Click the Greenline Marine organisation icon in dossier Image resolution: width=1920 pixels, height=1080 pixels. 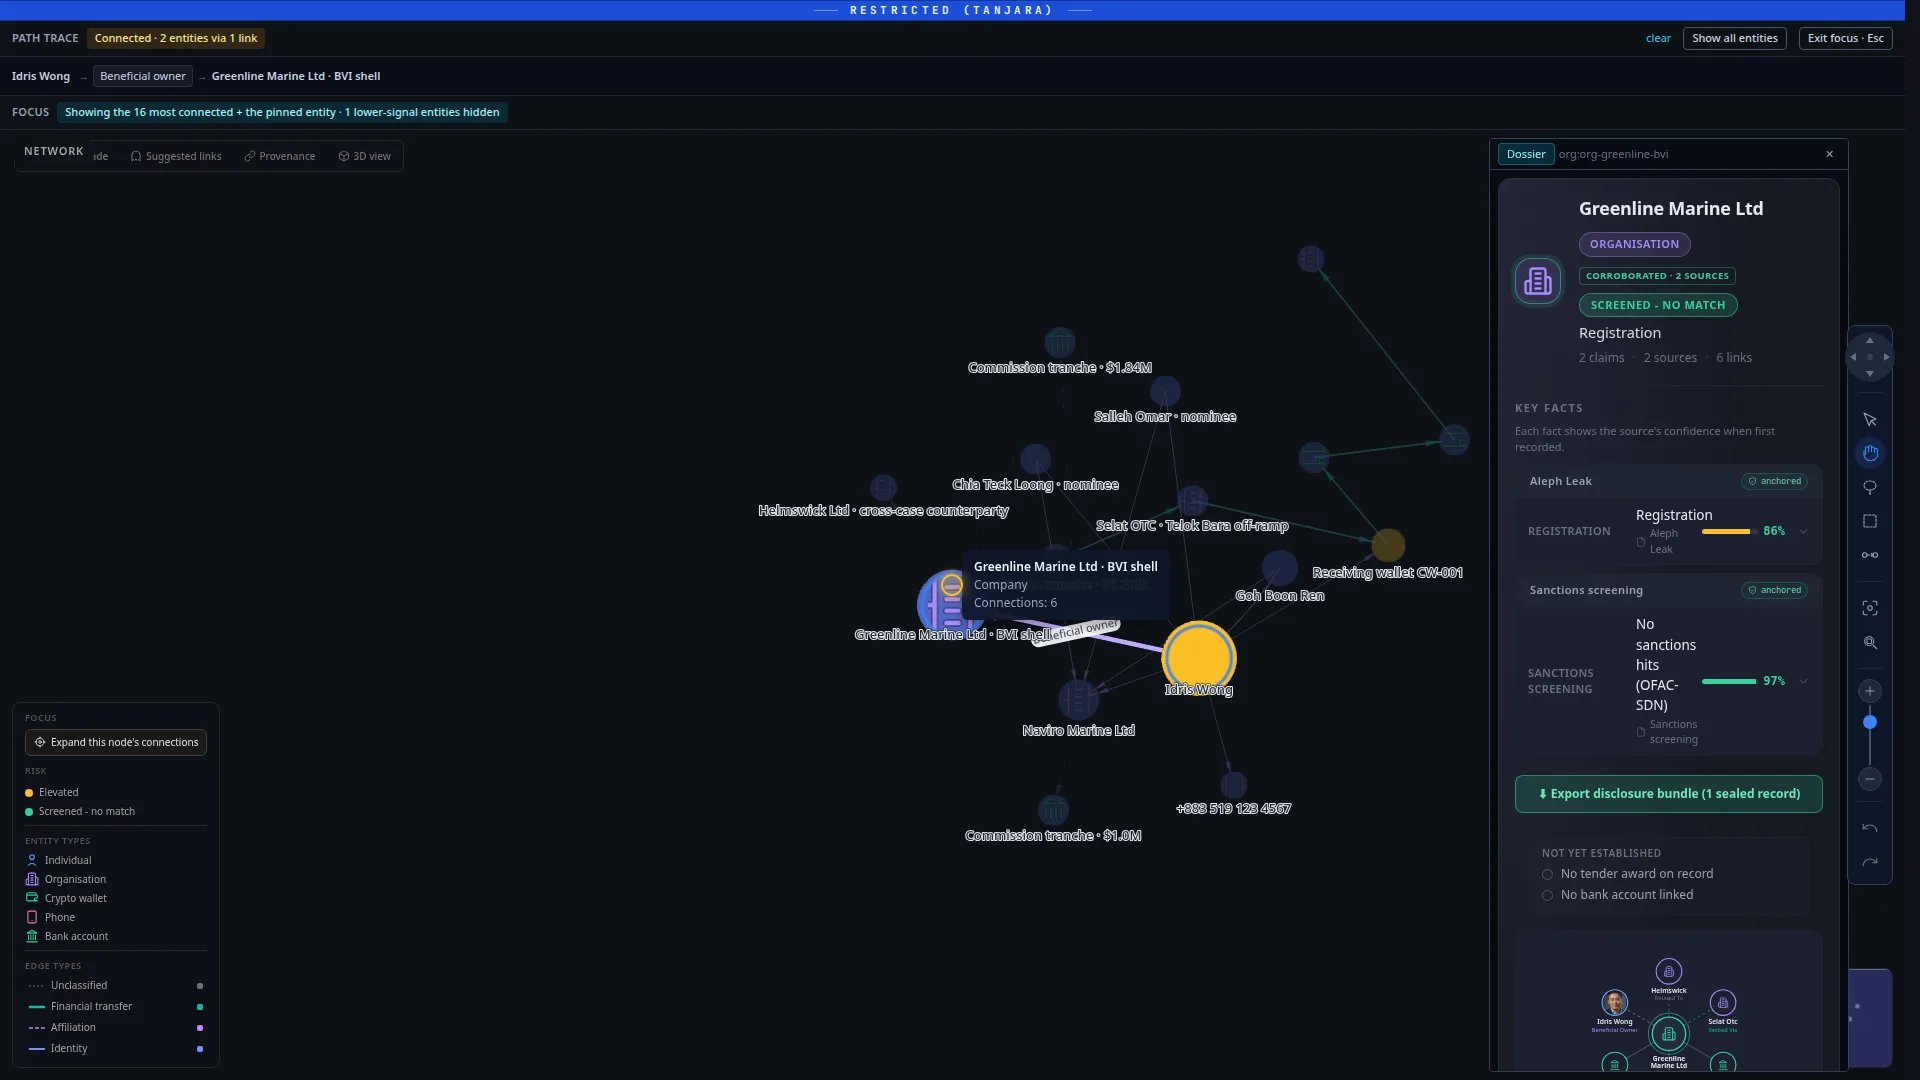click(1537, 281)
